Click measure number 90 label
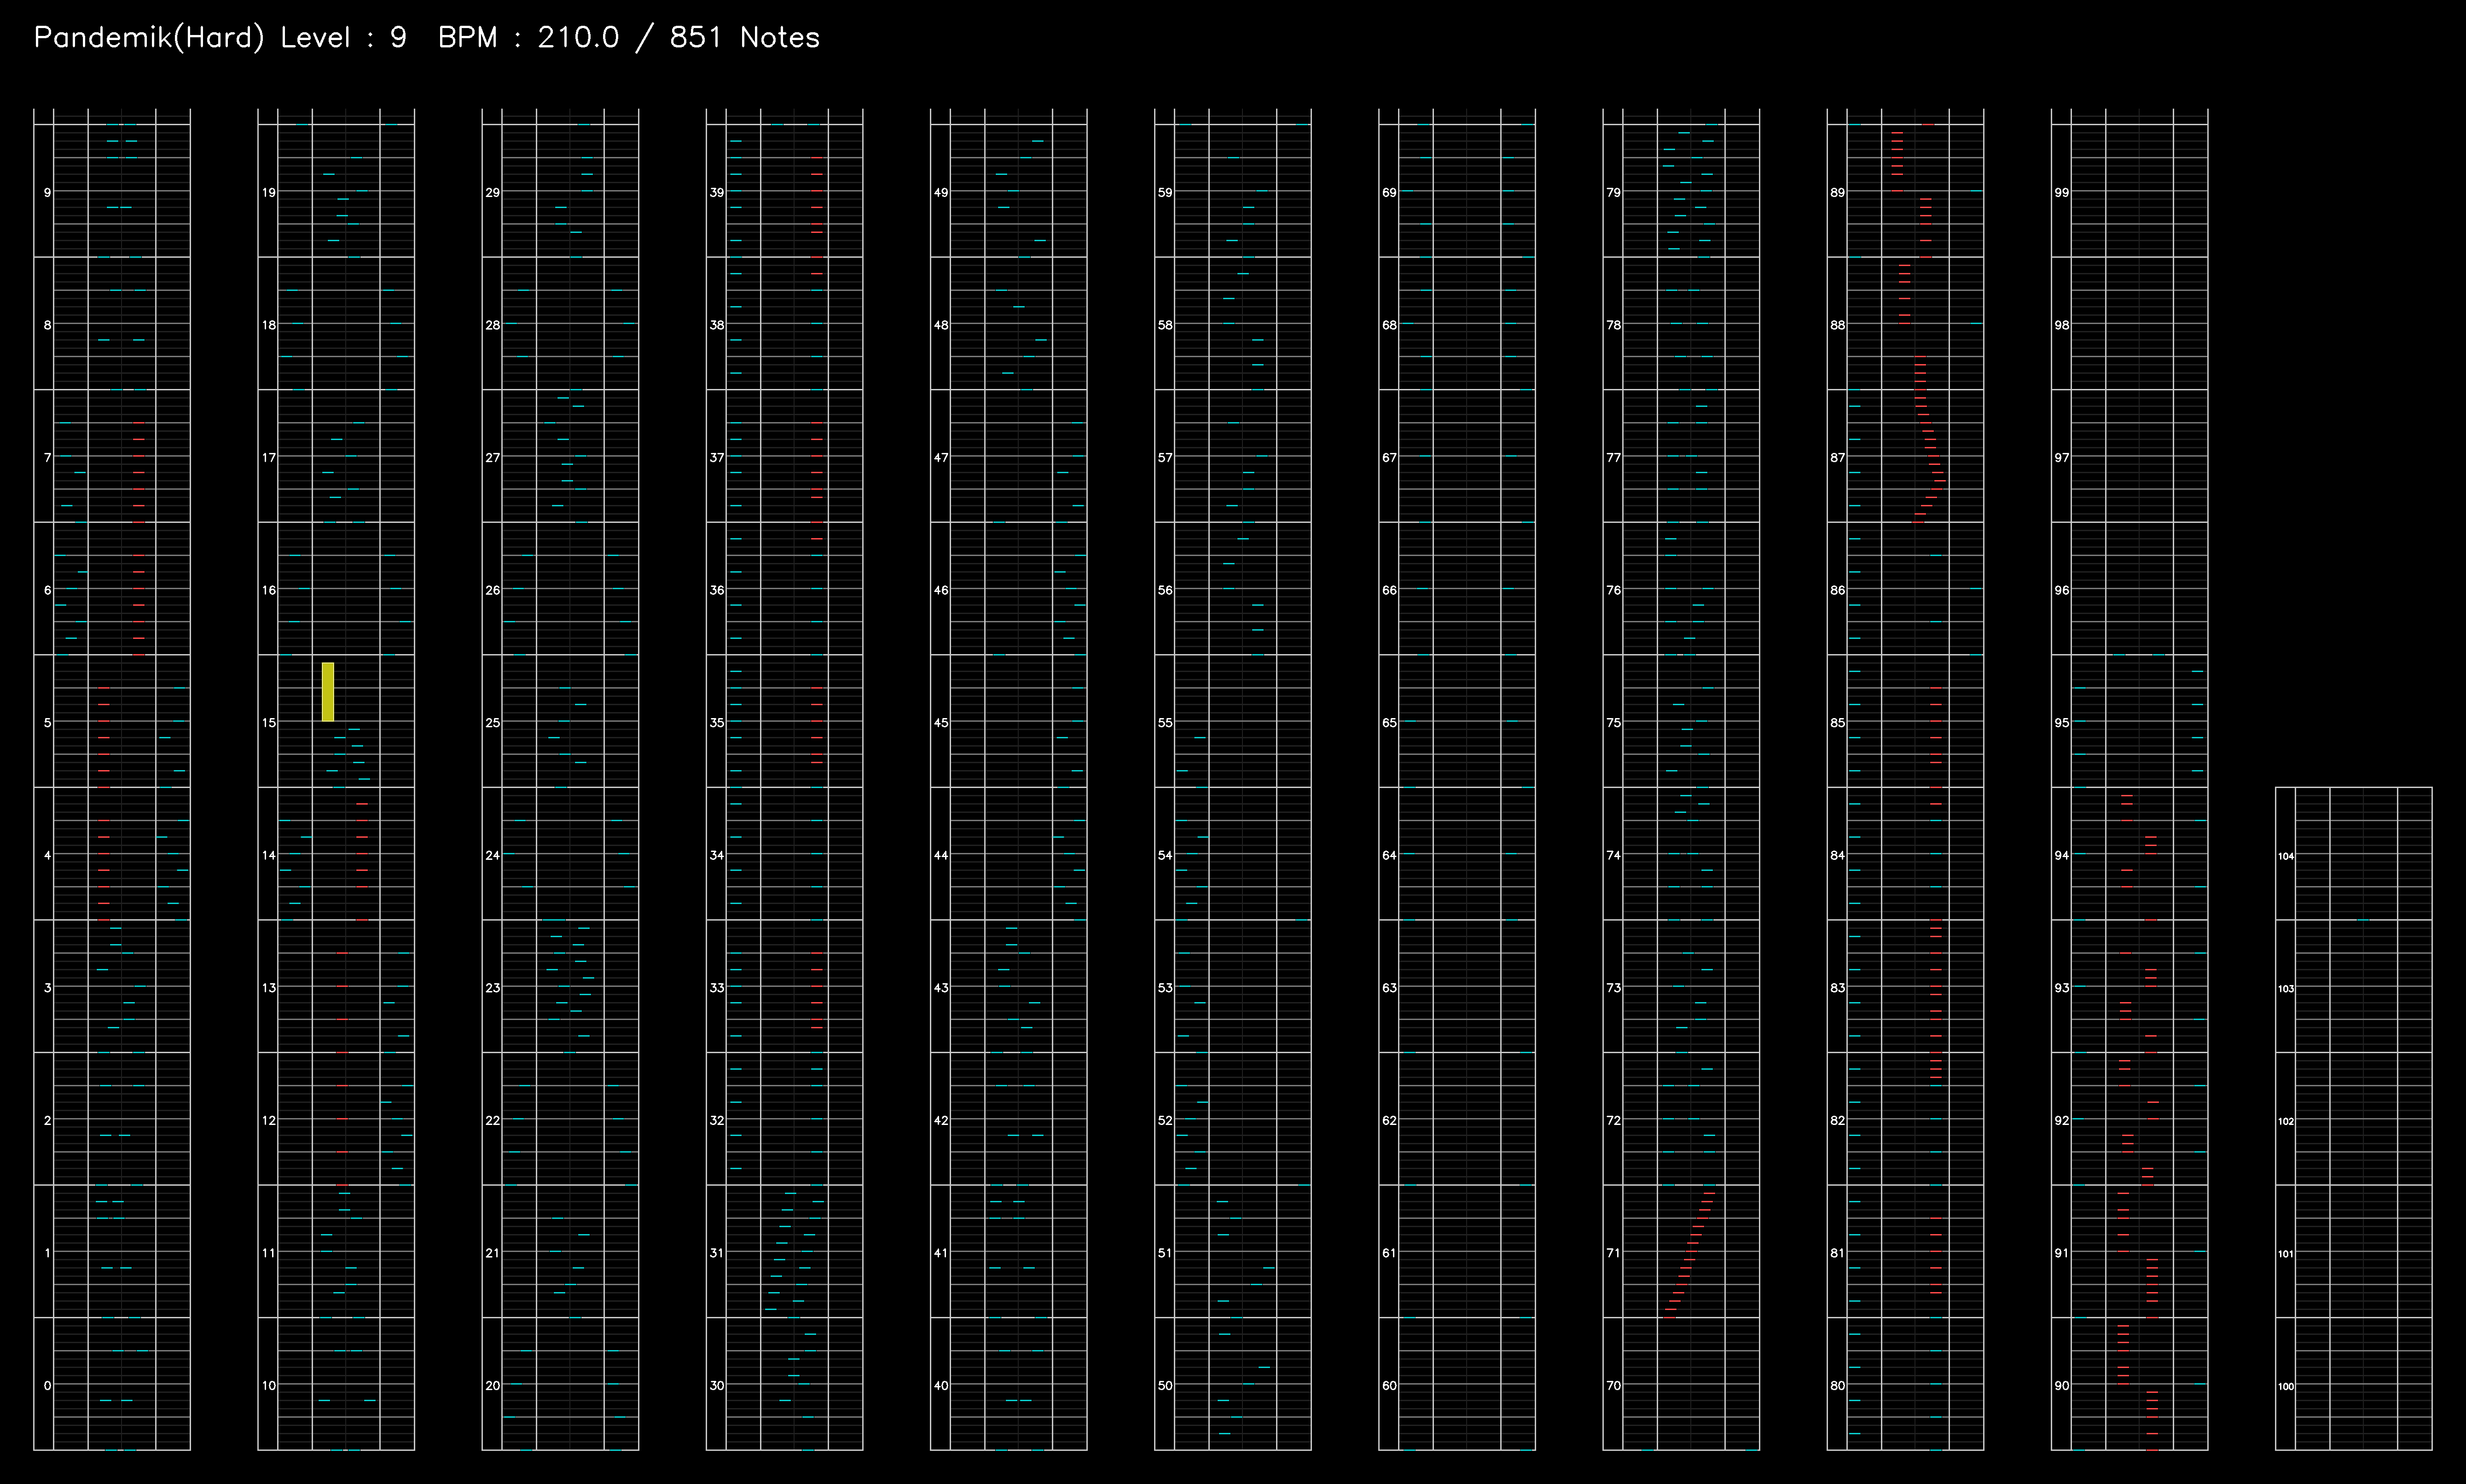Viewport: 2466px width, 1484px height. 2061,1386
